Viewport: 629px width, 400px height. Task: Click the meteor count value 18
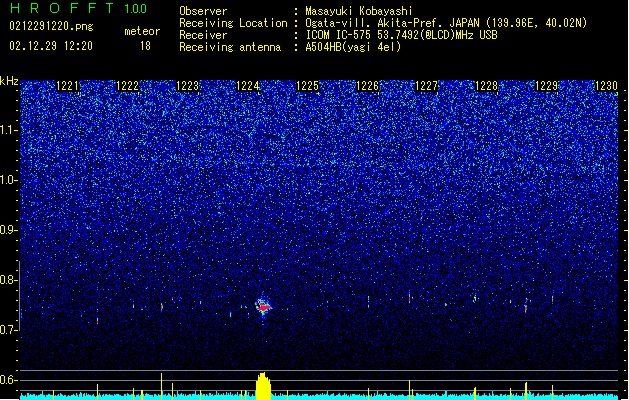coord(145,46)
